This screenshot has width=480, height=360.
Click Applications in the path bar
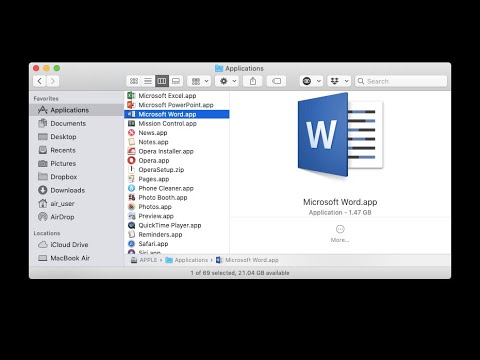tap(187, 260)
